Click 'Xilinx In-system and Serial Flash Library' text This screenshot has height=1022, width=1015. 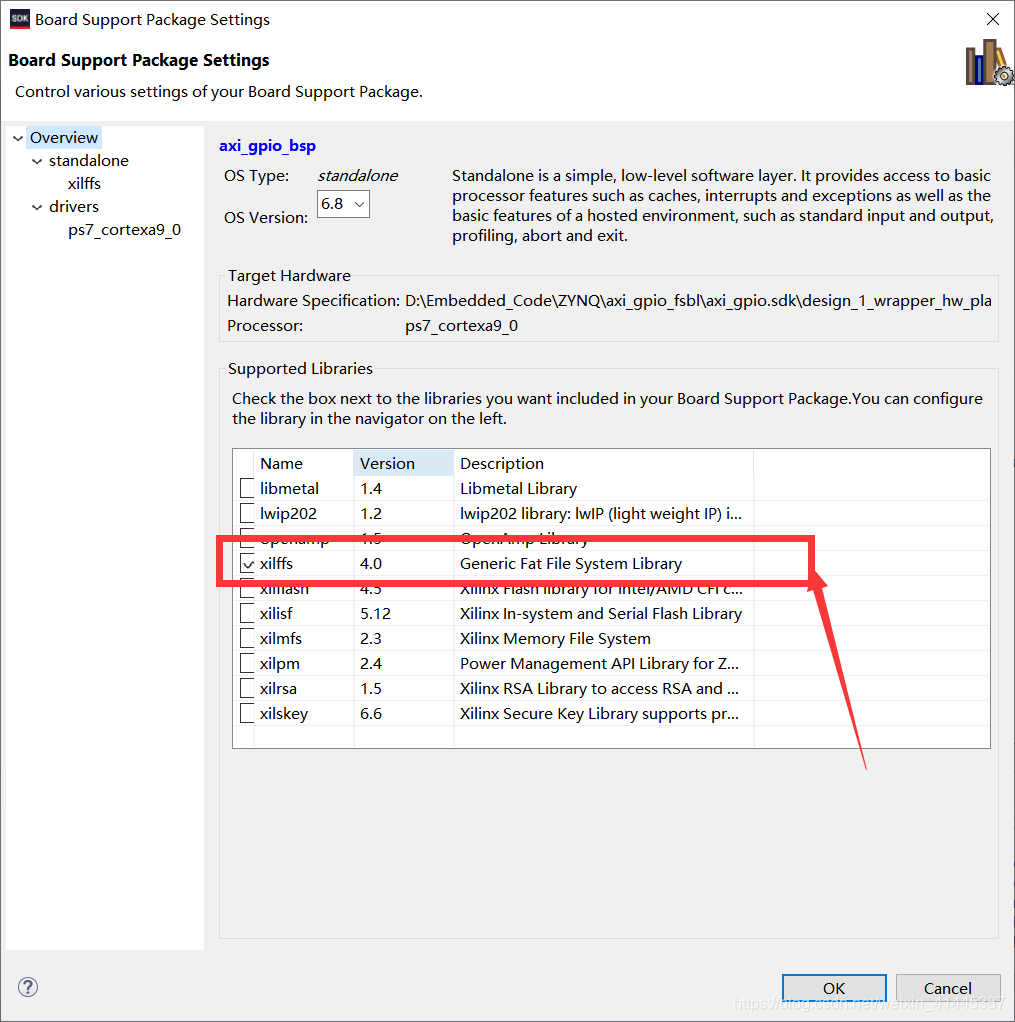[601, 613]
